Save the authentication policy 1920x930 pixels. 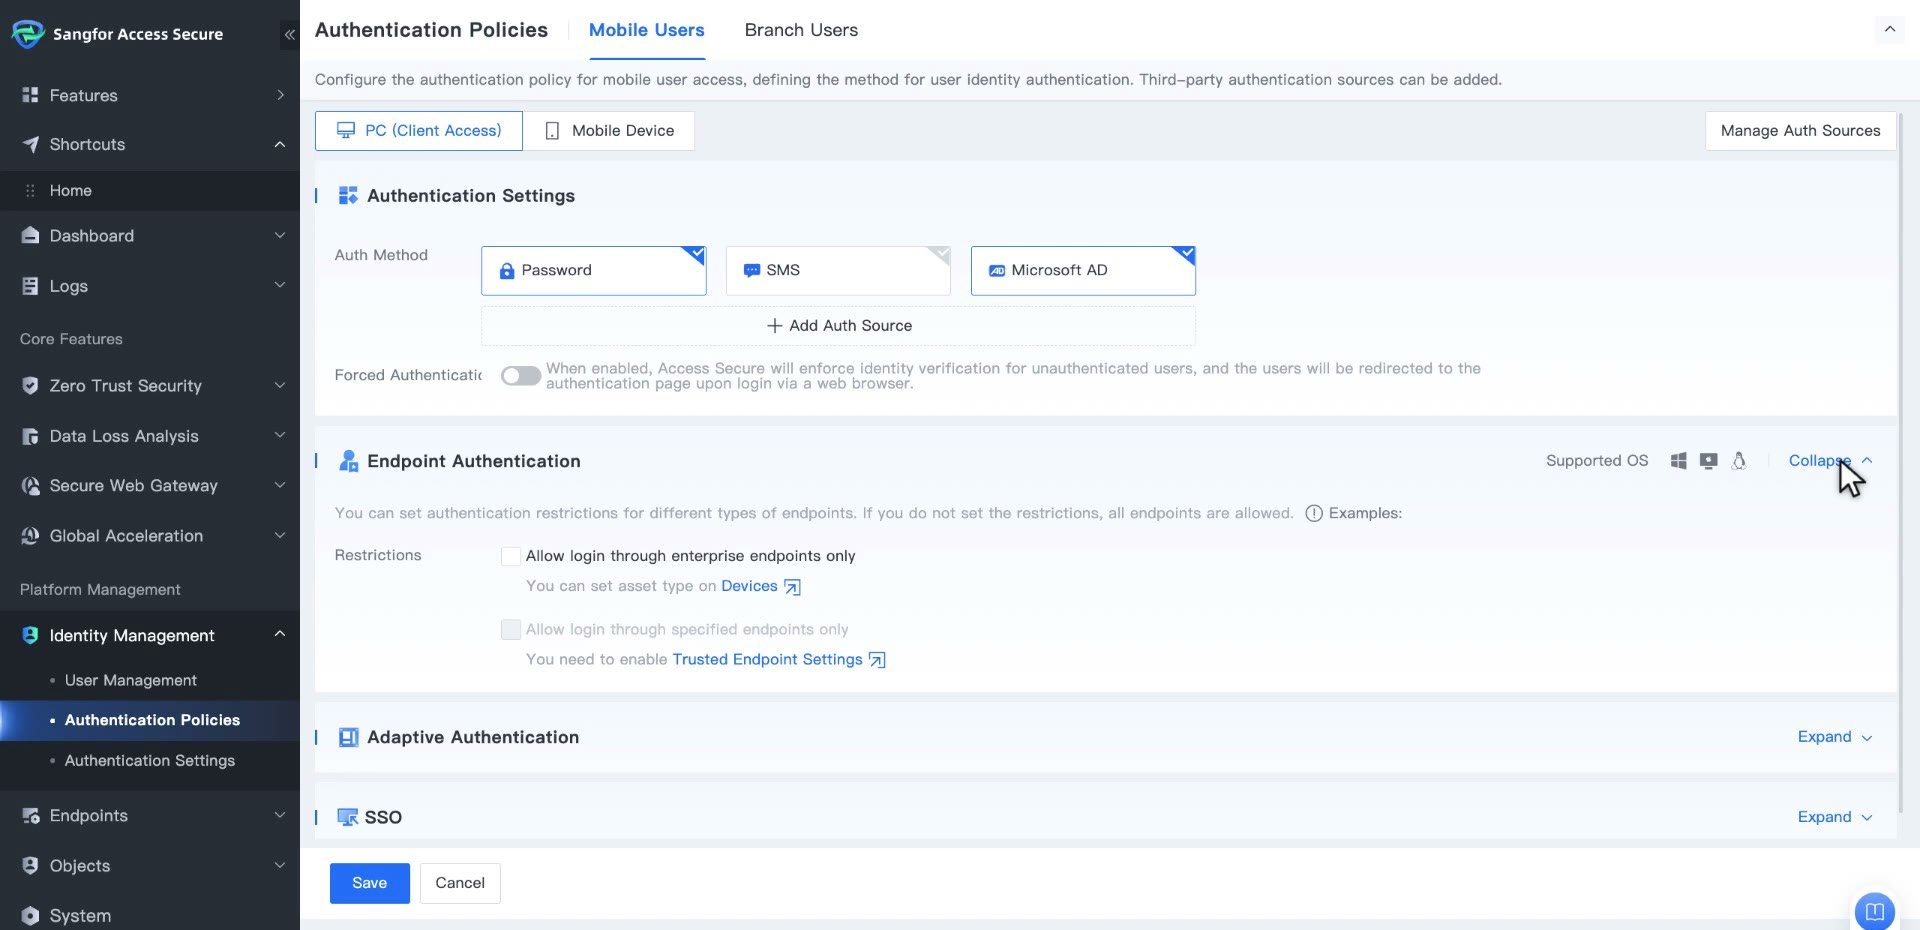(x=370, y=883)
